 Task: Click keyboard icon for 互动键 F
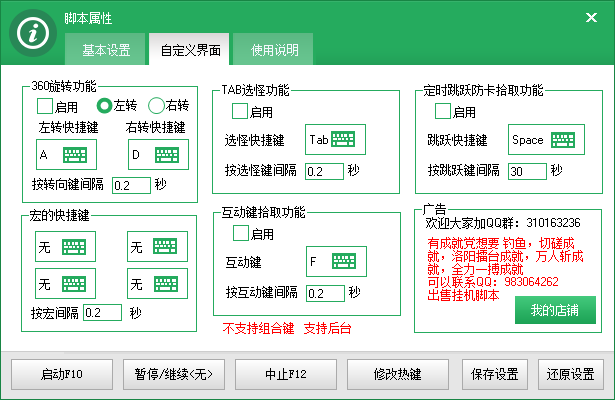click(344, 261)
